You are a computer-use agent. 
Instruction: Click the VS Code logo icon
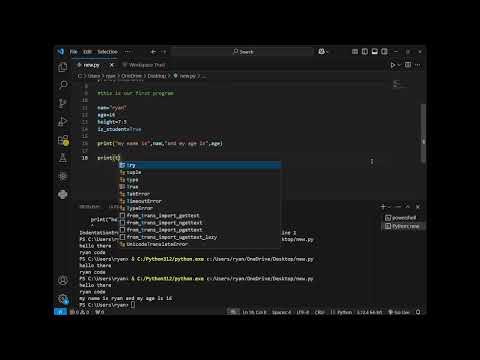coord(61,52)
